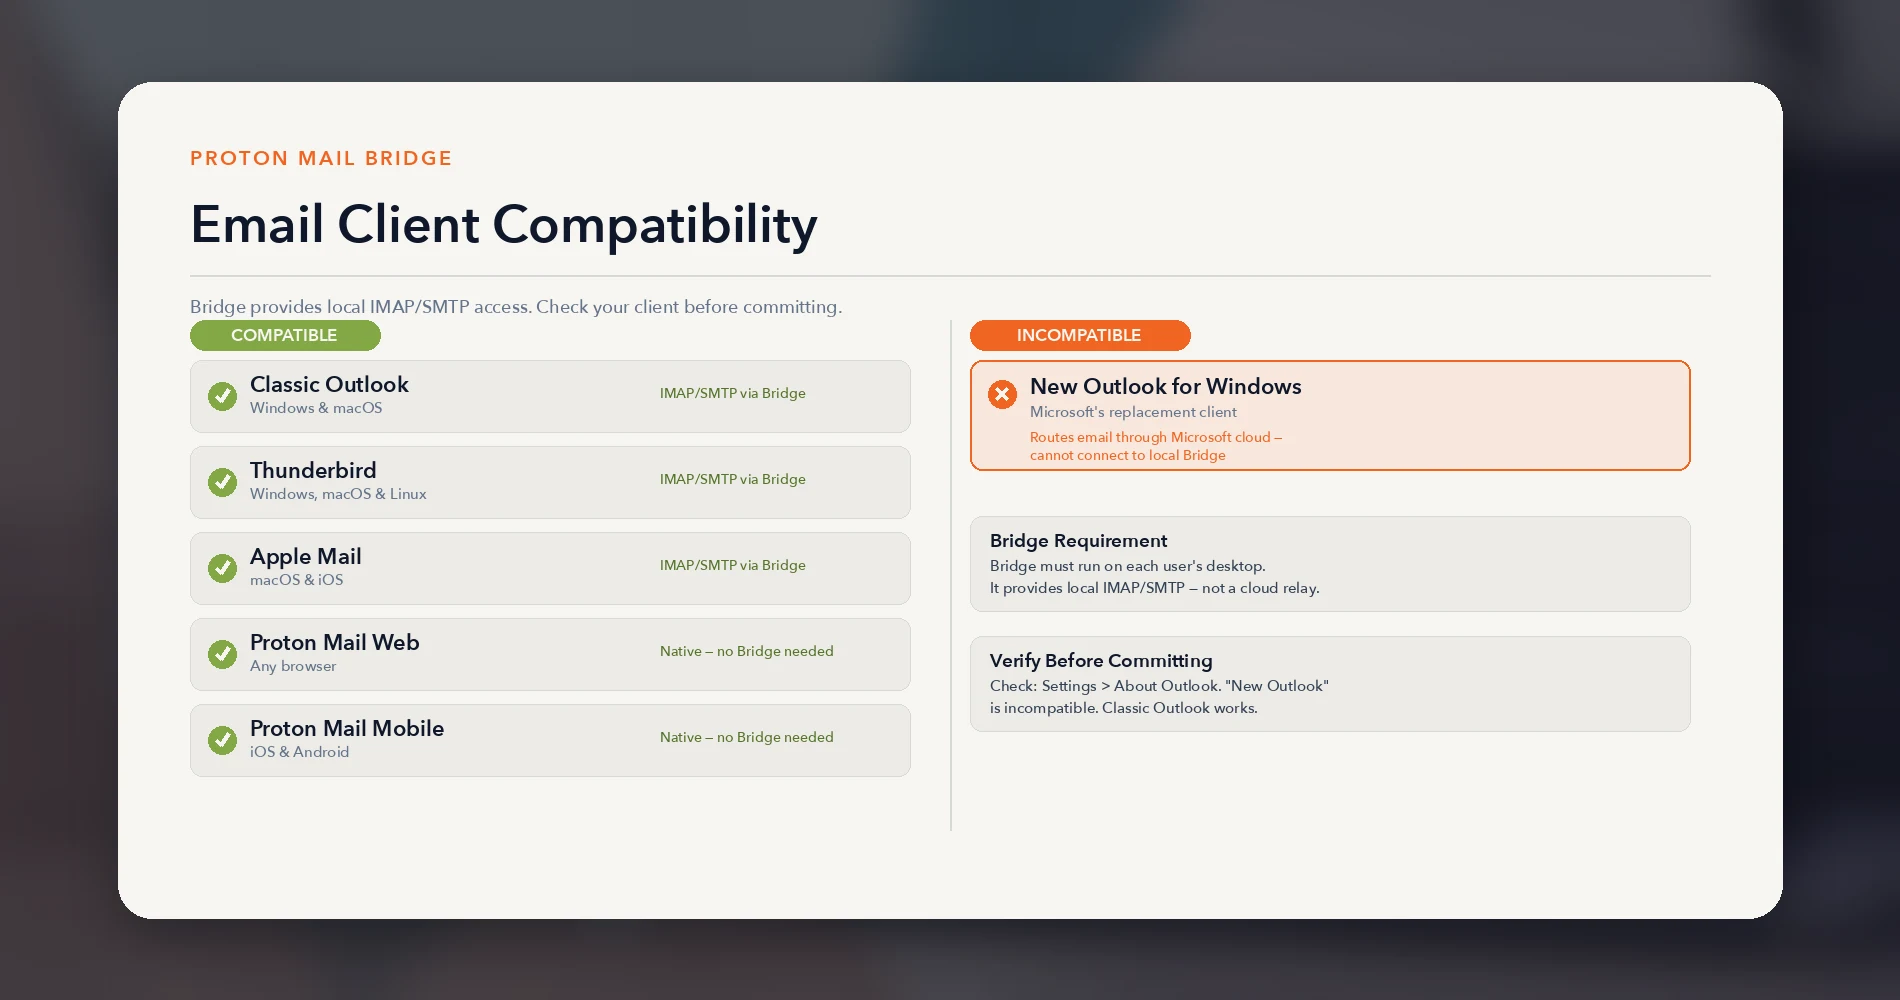Click "Windows & macOS" under Classic Outlook
Screen dimensions: 1900x1000
(x=316, y=408)
